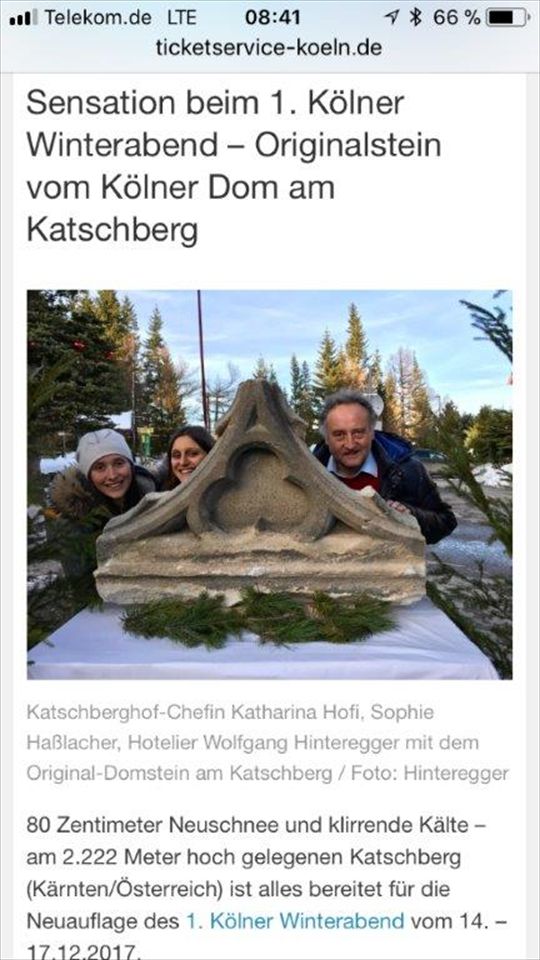
Task: Tap the date line 17.12.2017
Action: click(x=83, y=952)
